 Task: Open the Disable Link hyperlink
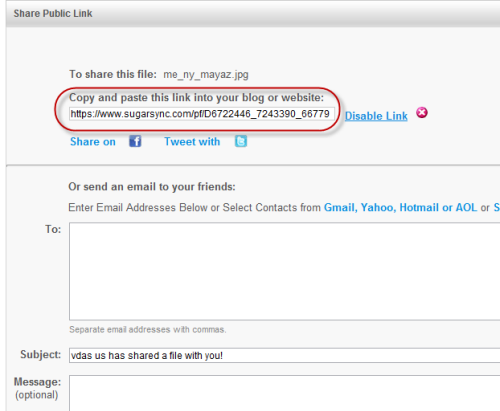[x=376, y=116]
